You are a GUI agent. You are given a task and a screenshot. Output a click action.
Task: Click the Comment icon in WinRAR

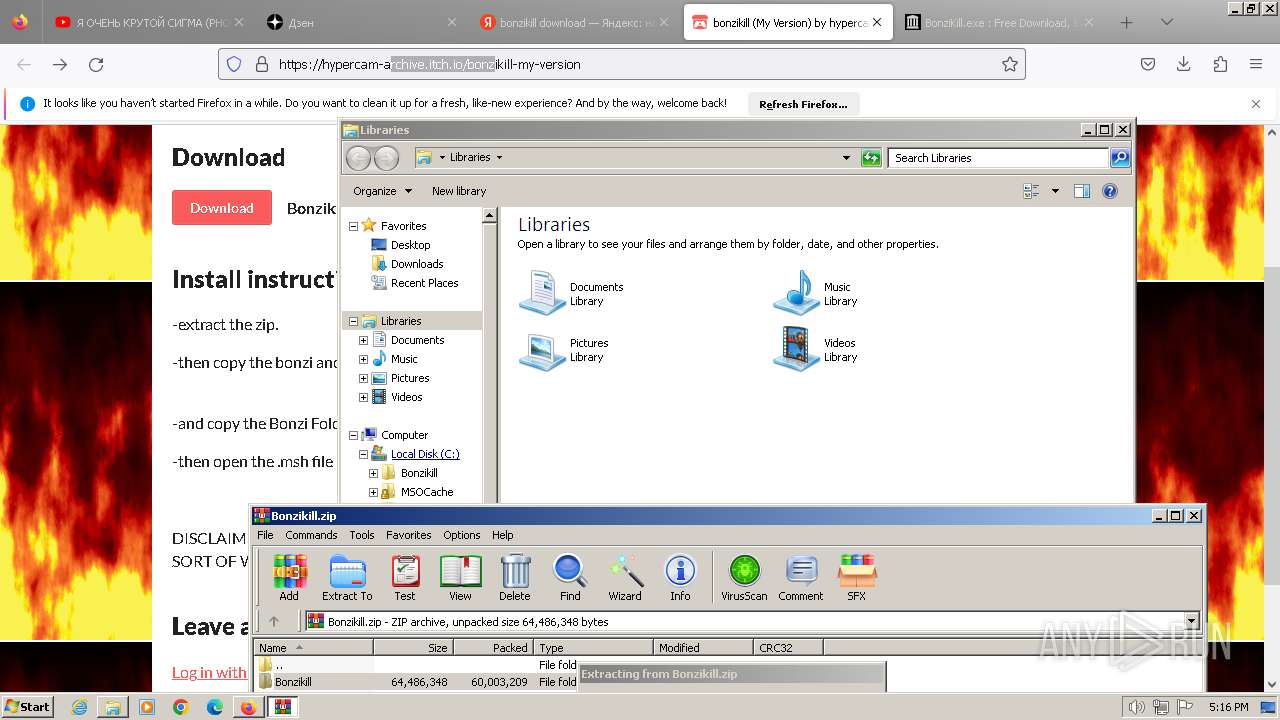801,577
